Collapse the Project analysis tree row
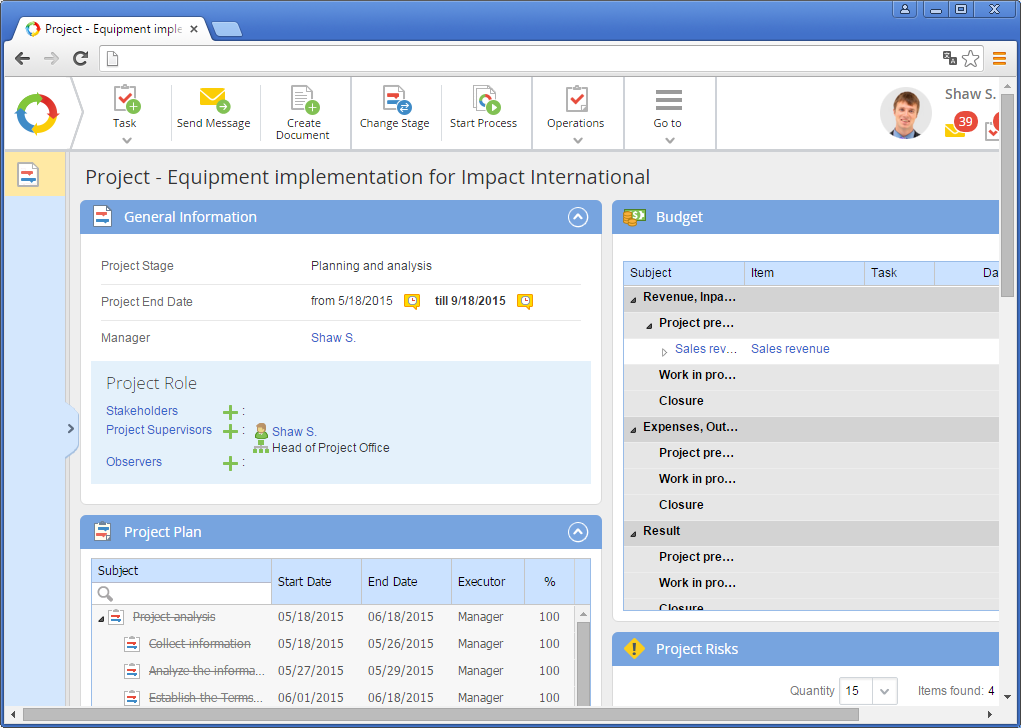The width and height of the screenshot is (1021, 728). pyautogui.click(x=101, y=619)
